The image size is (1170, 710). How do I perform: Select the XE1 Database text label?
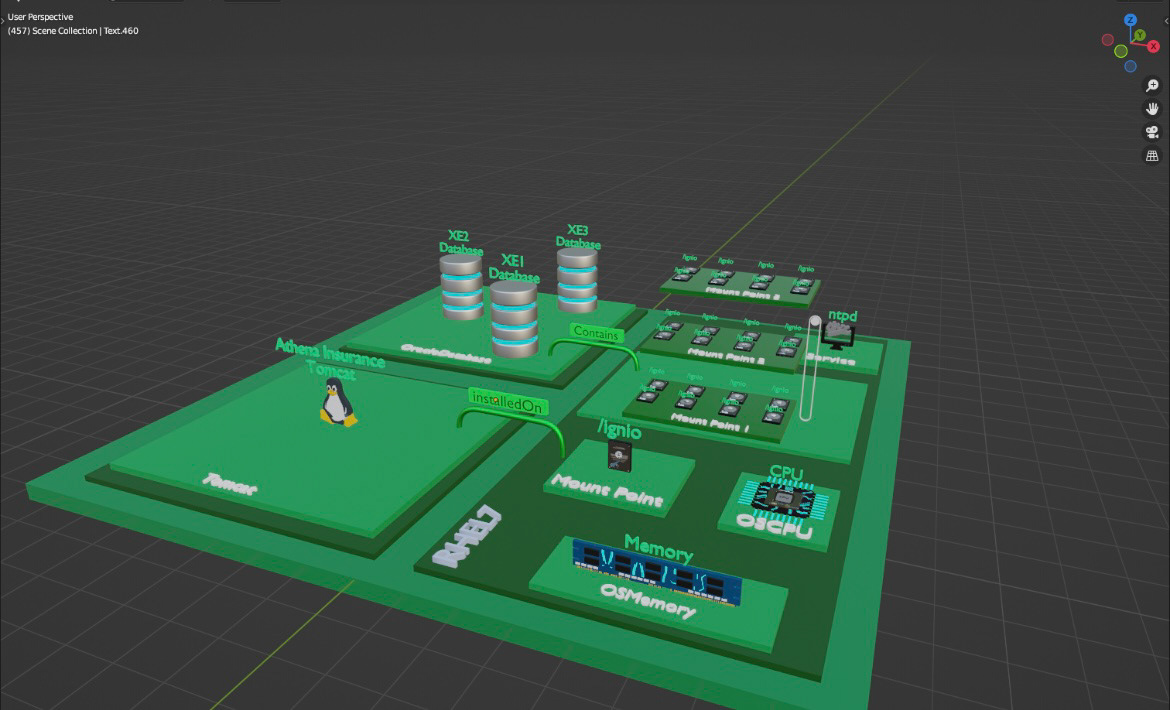(x=513, y=268)
